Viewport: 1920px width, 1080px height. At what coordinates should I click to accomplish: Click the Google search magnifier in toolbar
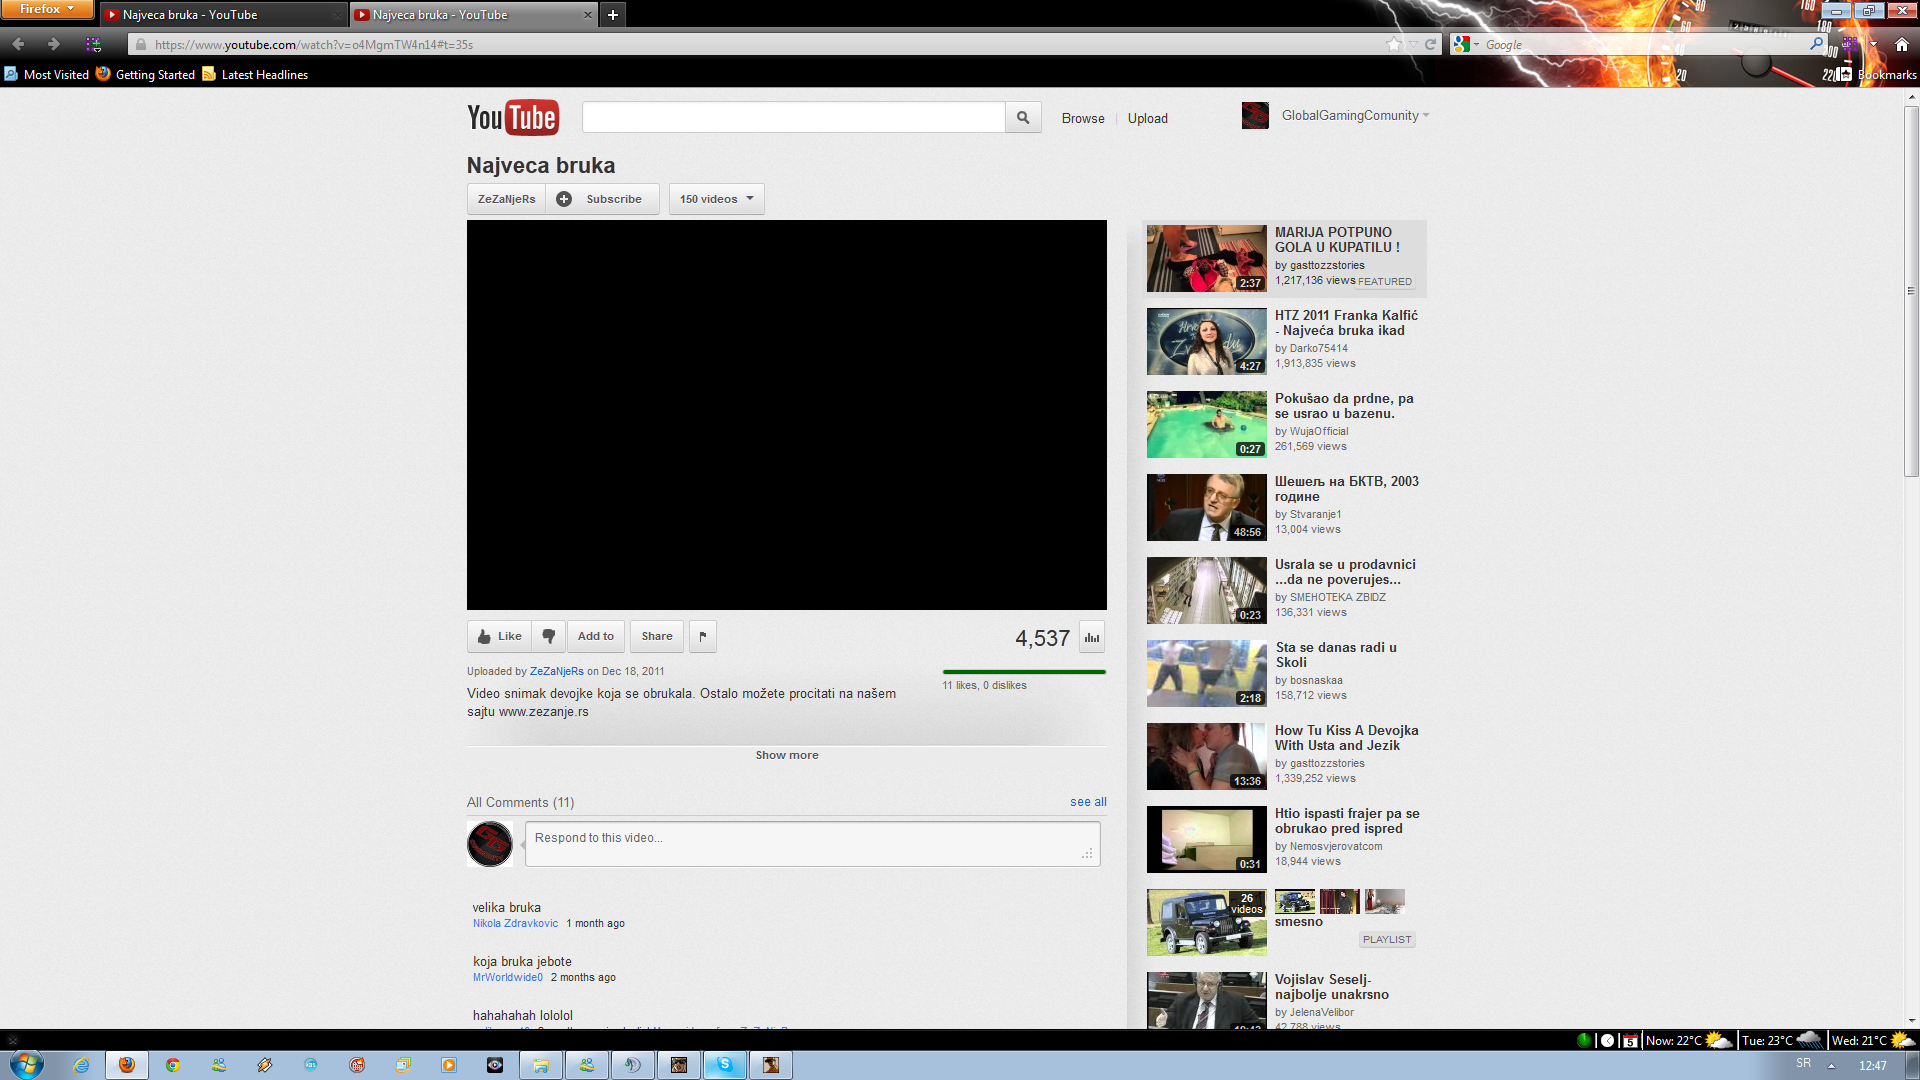pyautogui.click(x=1816, y=44)
